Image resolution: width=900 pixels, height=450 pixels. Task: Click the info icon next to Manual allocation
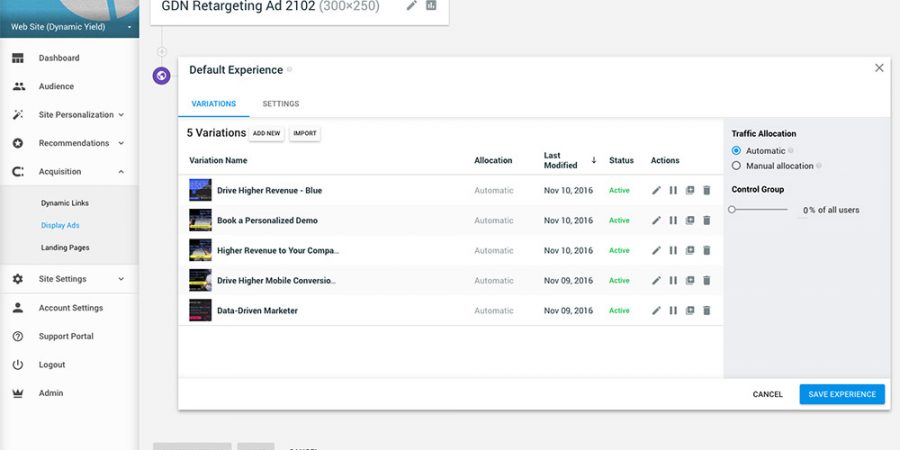[x=819, y=166]
